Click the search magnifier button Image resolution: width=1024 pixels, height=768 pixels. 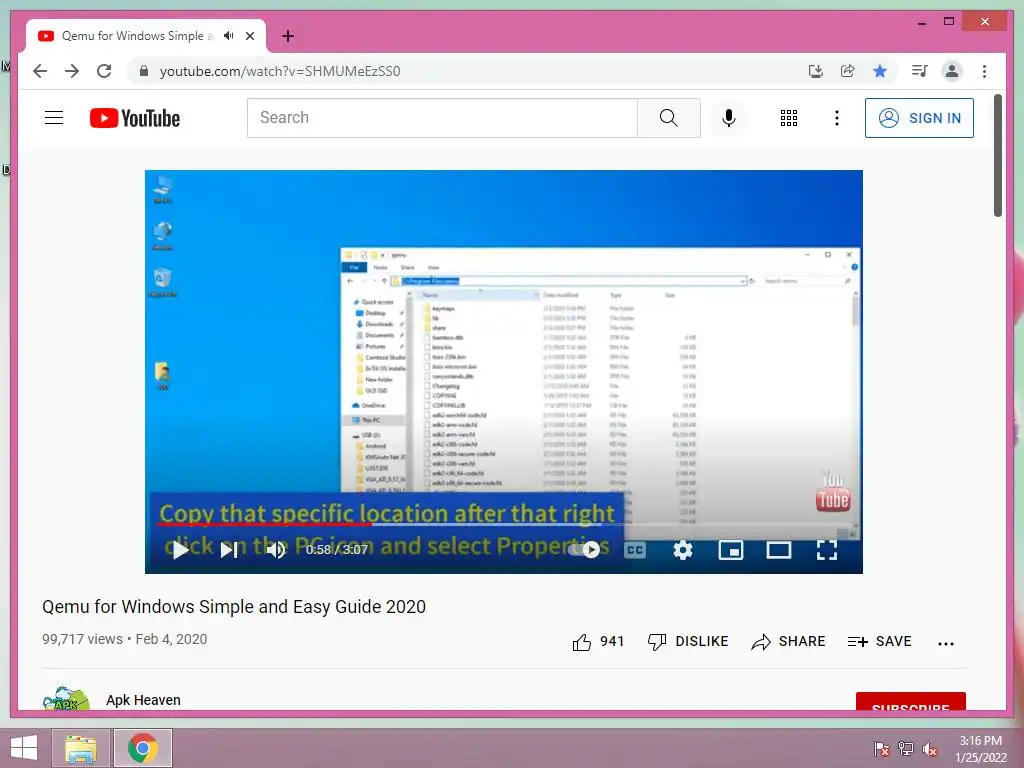(x=669, y=118)
